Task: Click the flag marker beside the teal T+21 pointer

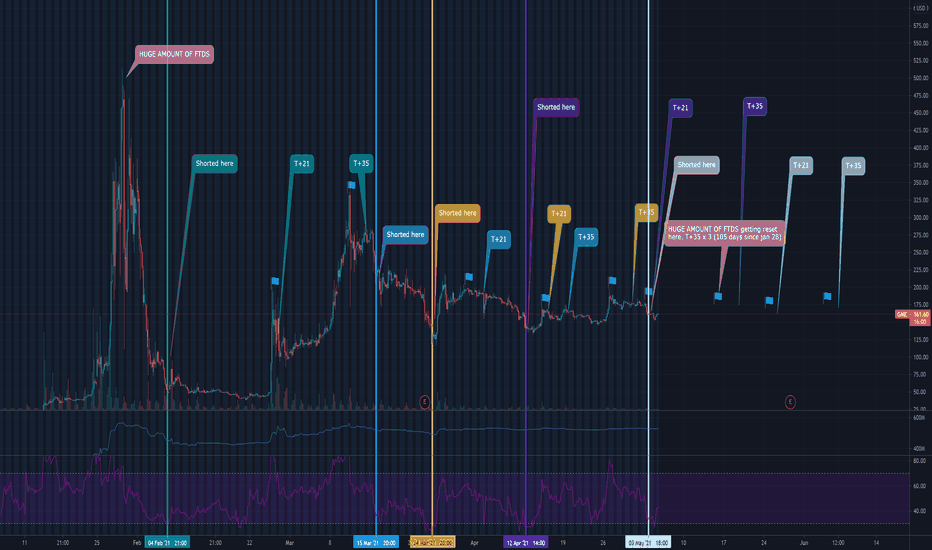Action: pos(275,281)
